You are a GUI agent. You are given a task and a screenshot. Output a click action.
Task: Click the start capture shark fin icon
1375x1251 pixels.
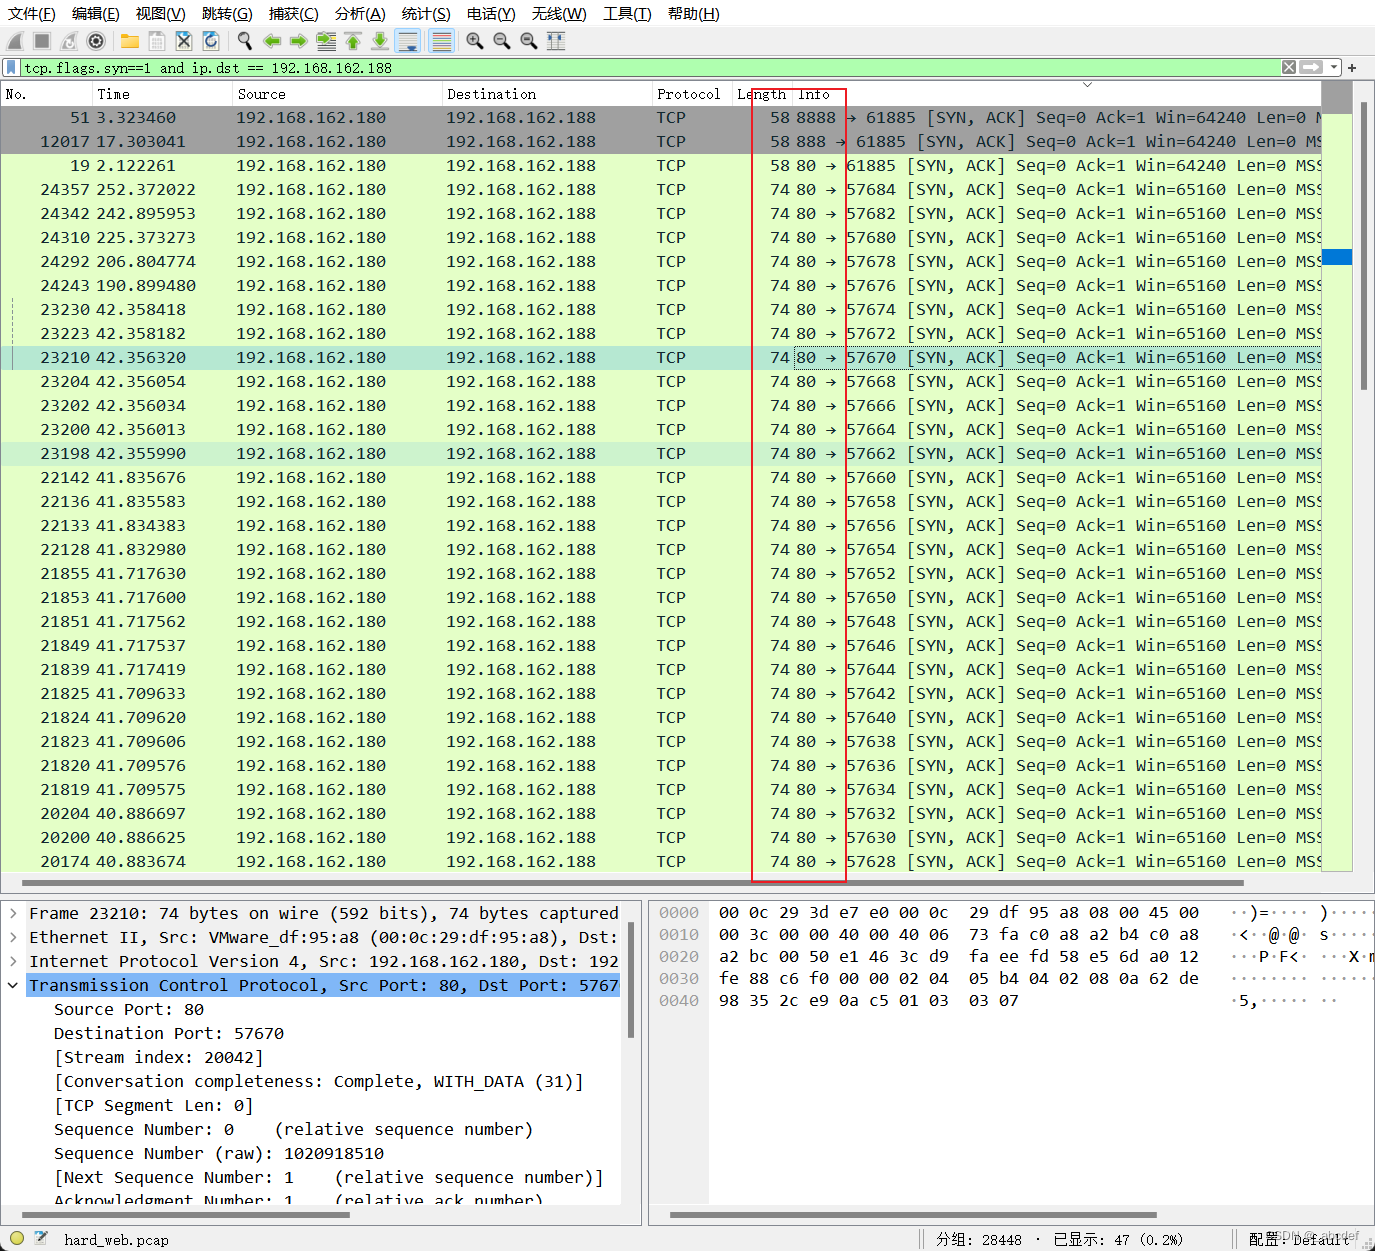(x=15, y=41)
